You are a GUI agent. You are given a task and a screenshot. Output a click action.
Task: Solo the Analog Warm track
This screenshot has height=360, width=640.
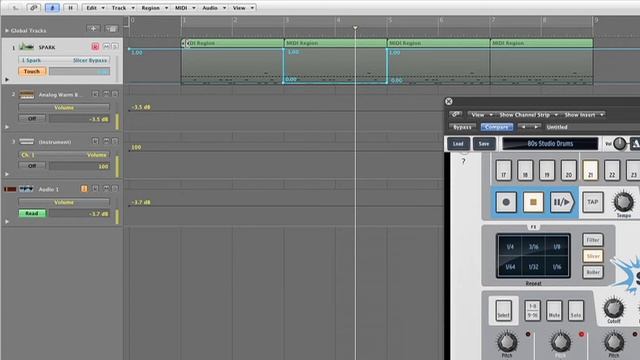pos(115,94)
